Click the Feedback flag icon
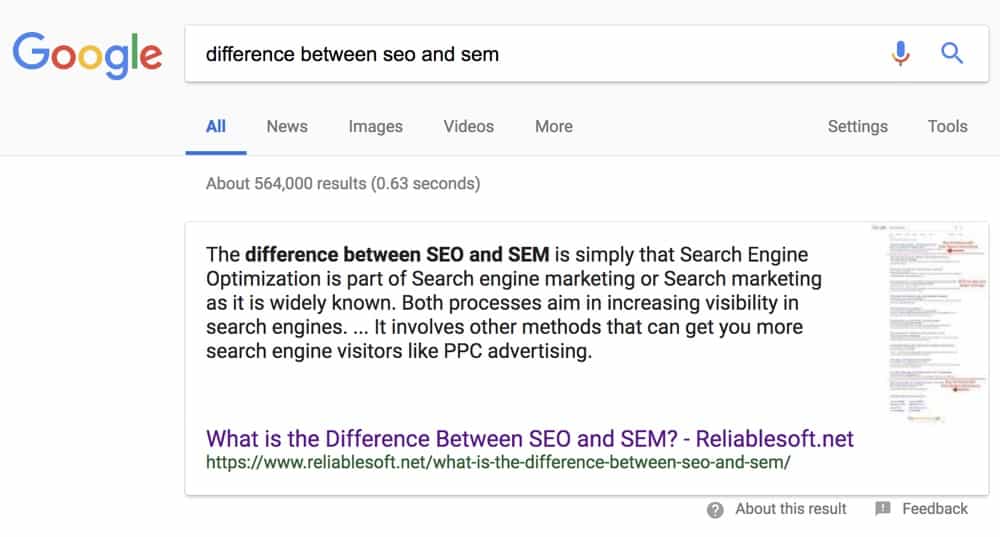Screen dimensions: 1000x537 click(883, 509)
